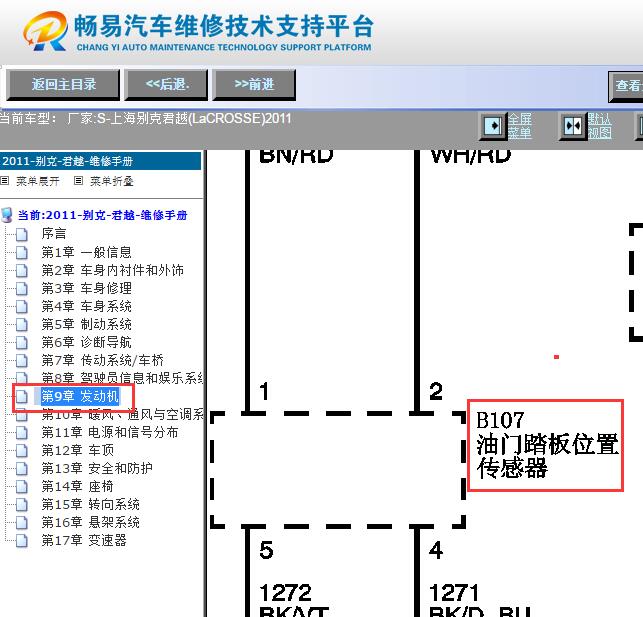
Task: Select 第9章 发动机 chapter
Action: (80, 396)
